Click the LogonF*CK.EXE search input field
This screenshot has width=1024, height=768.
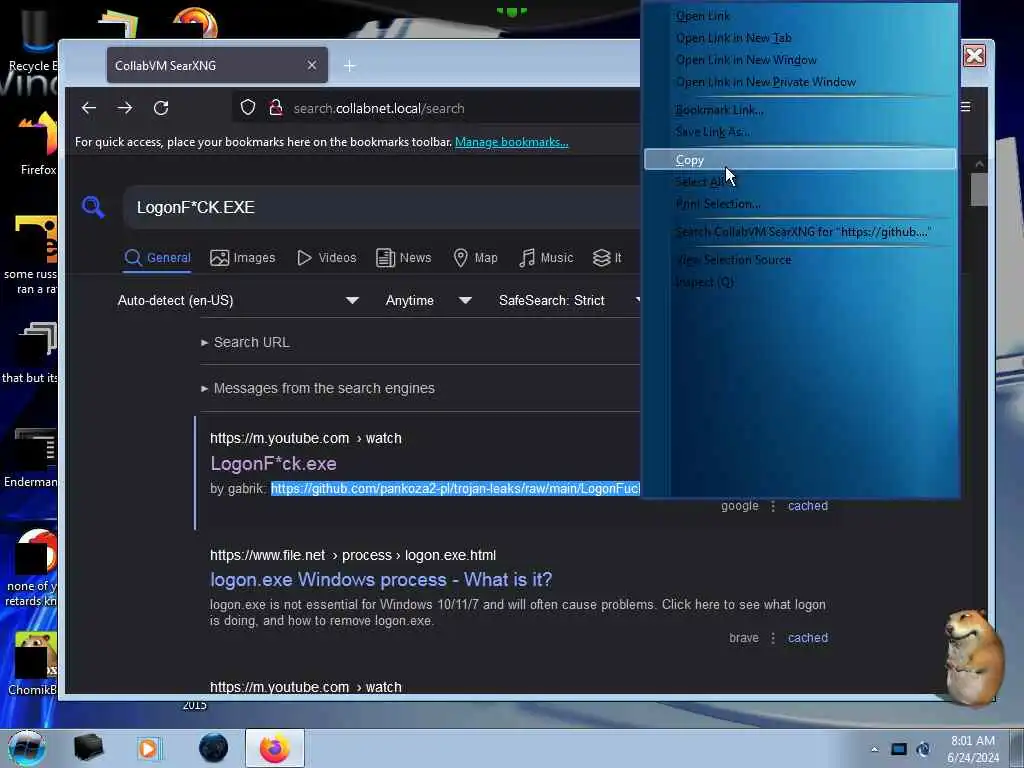coord(382,208)
